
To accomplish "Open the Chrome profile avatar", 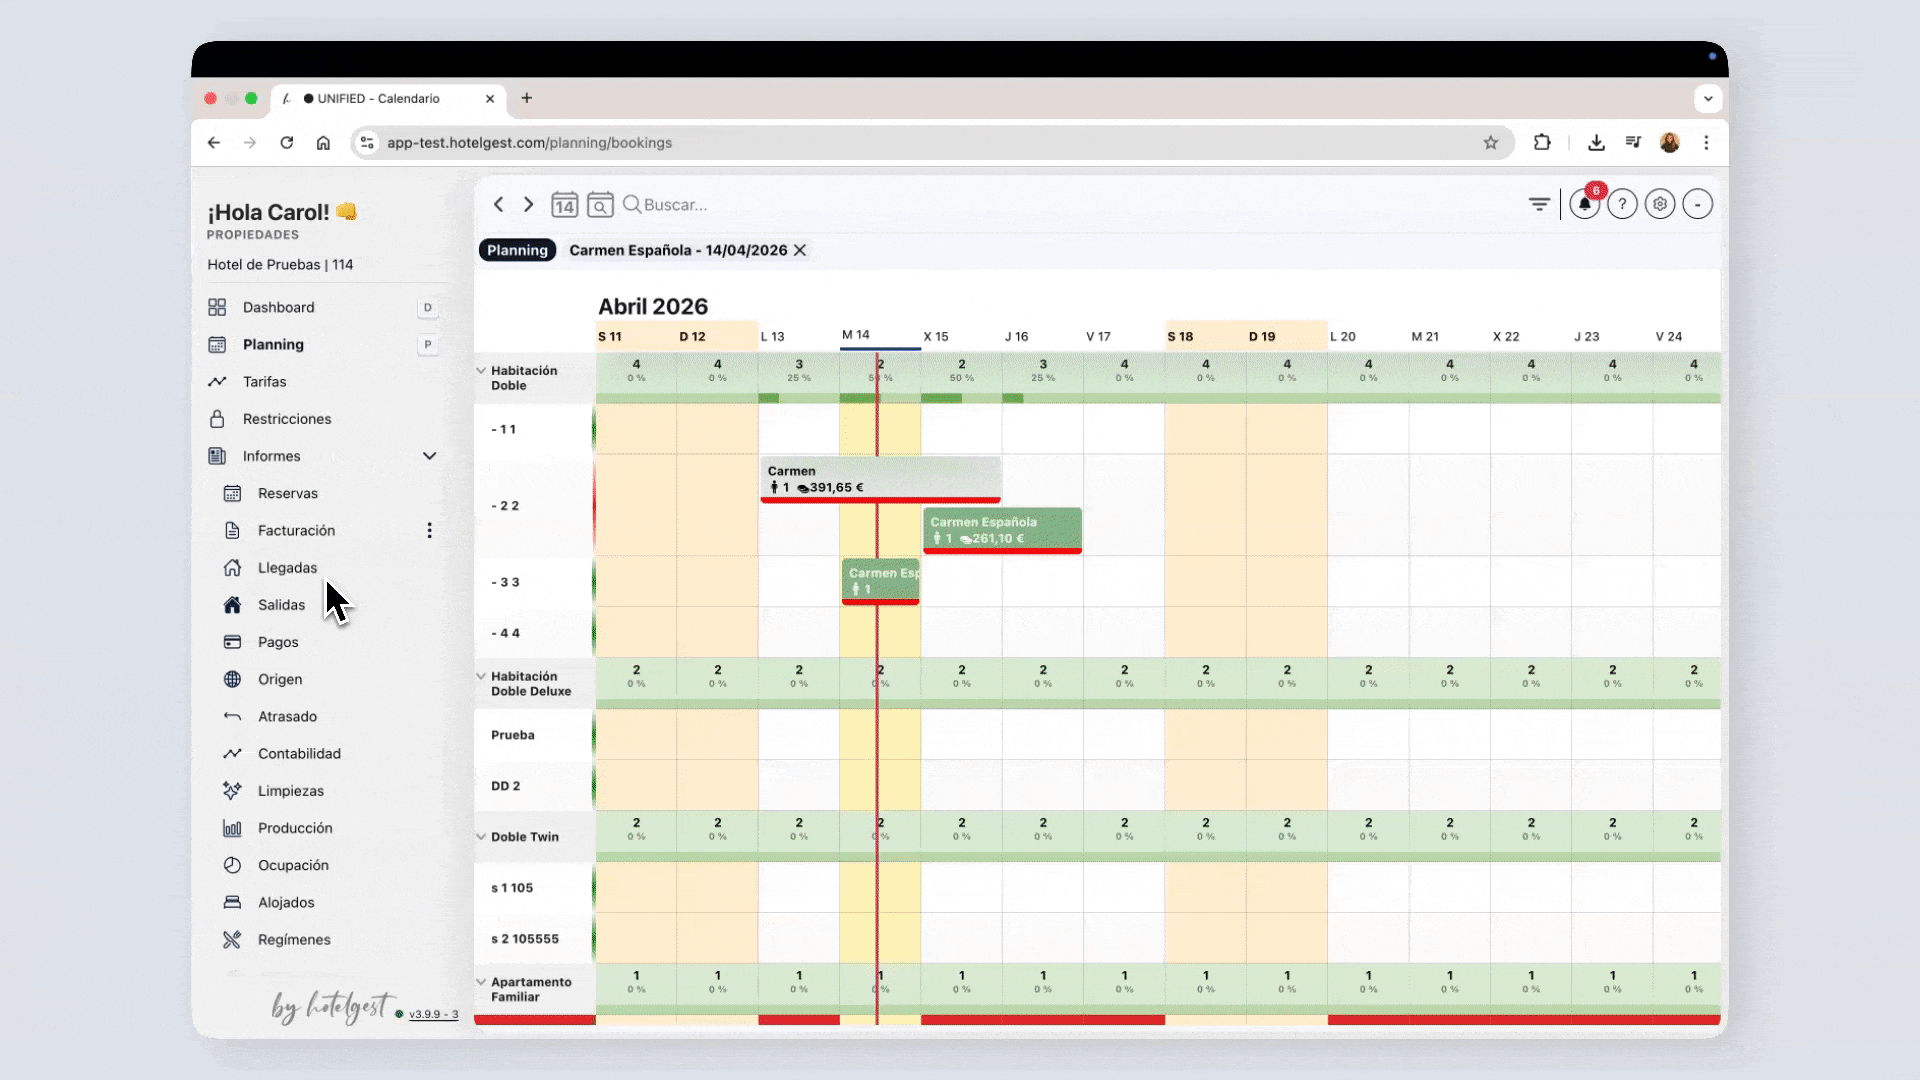I will (x=1670, y=143).
